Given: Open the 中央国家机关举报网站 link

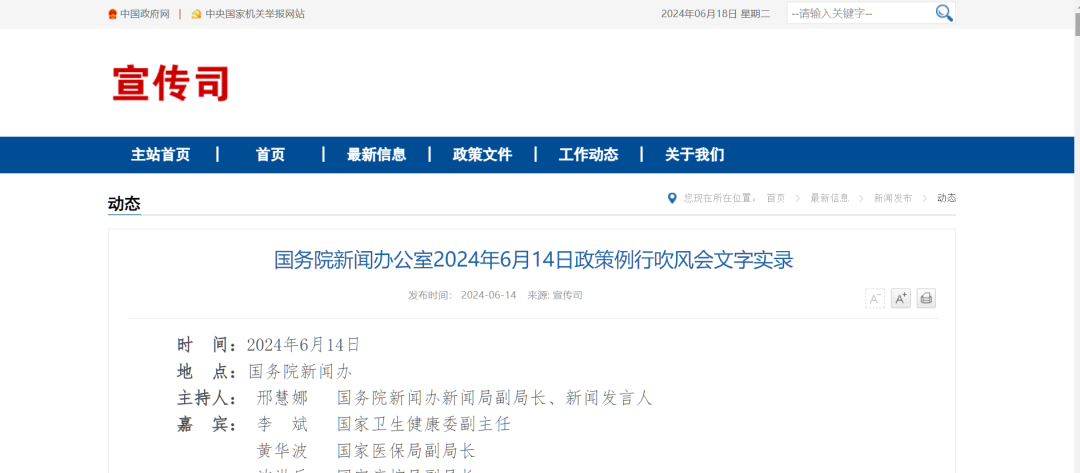Looking at the screenshot, I should click(x=255, y=14).
